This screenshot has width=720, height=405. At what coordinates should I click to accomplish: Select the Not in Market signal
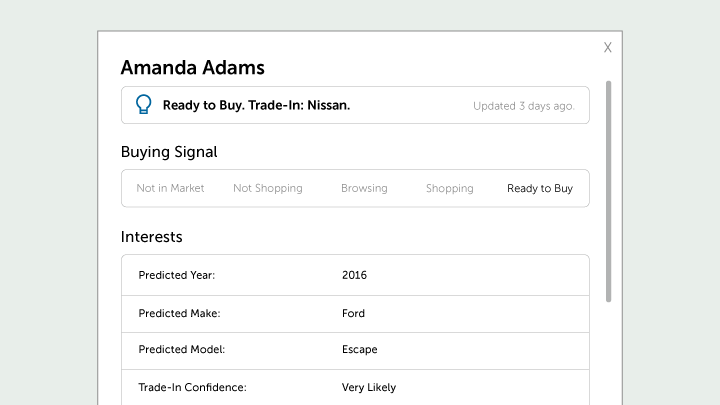[170, 188]
